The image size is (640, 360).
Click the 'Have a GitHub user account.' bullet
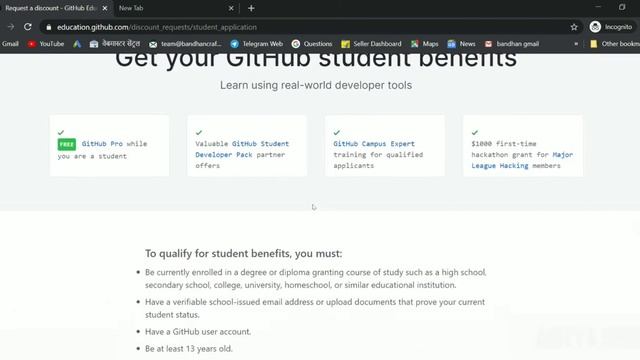click(198, 331)
